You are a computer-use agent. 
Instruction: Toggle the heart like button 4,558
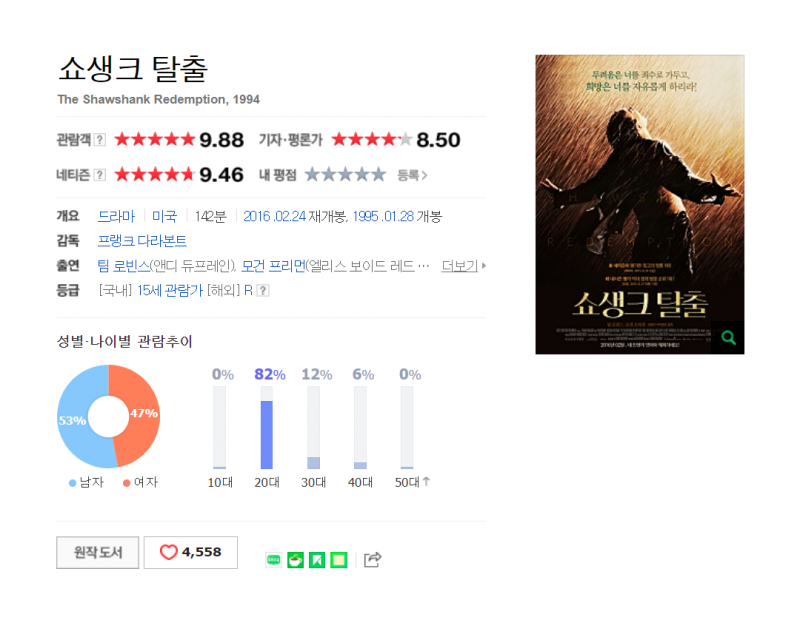(x=190, y=552)
